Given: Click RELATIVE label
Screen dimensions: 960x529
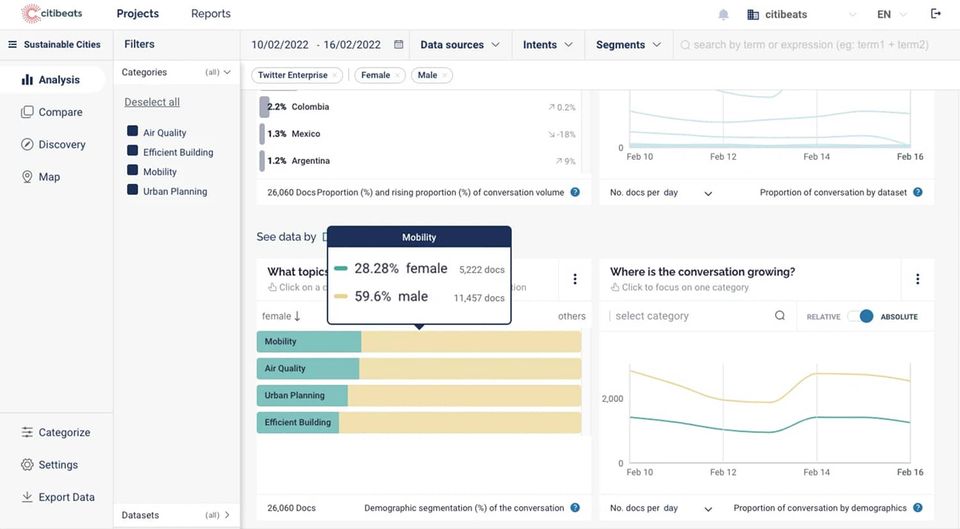Looking at the screenshot, I should tap(823, 317).
